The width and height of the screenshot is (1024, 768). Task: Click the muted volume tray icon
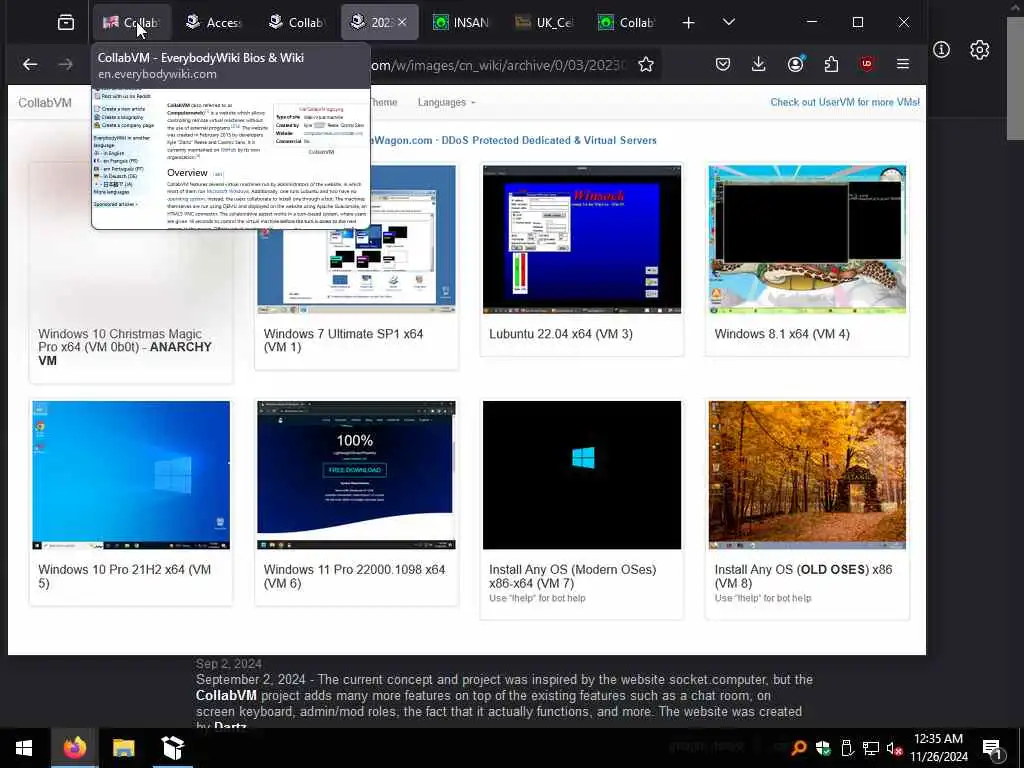[894, 748]
